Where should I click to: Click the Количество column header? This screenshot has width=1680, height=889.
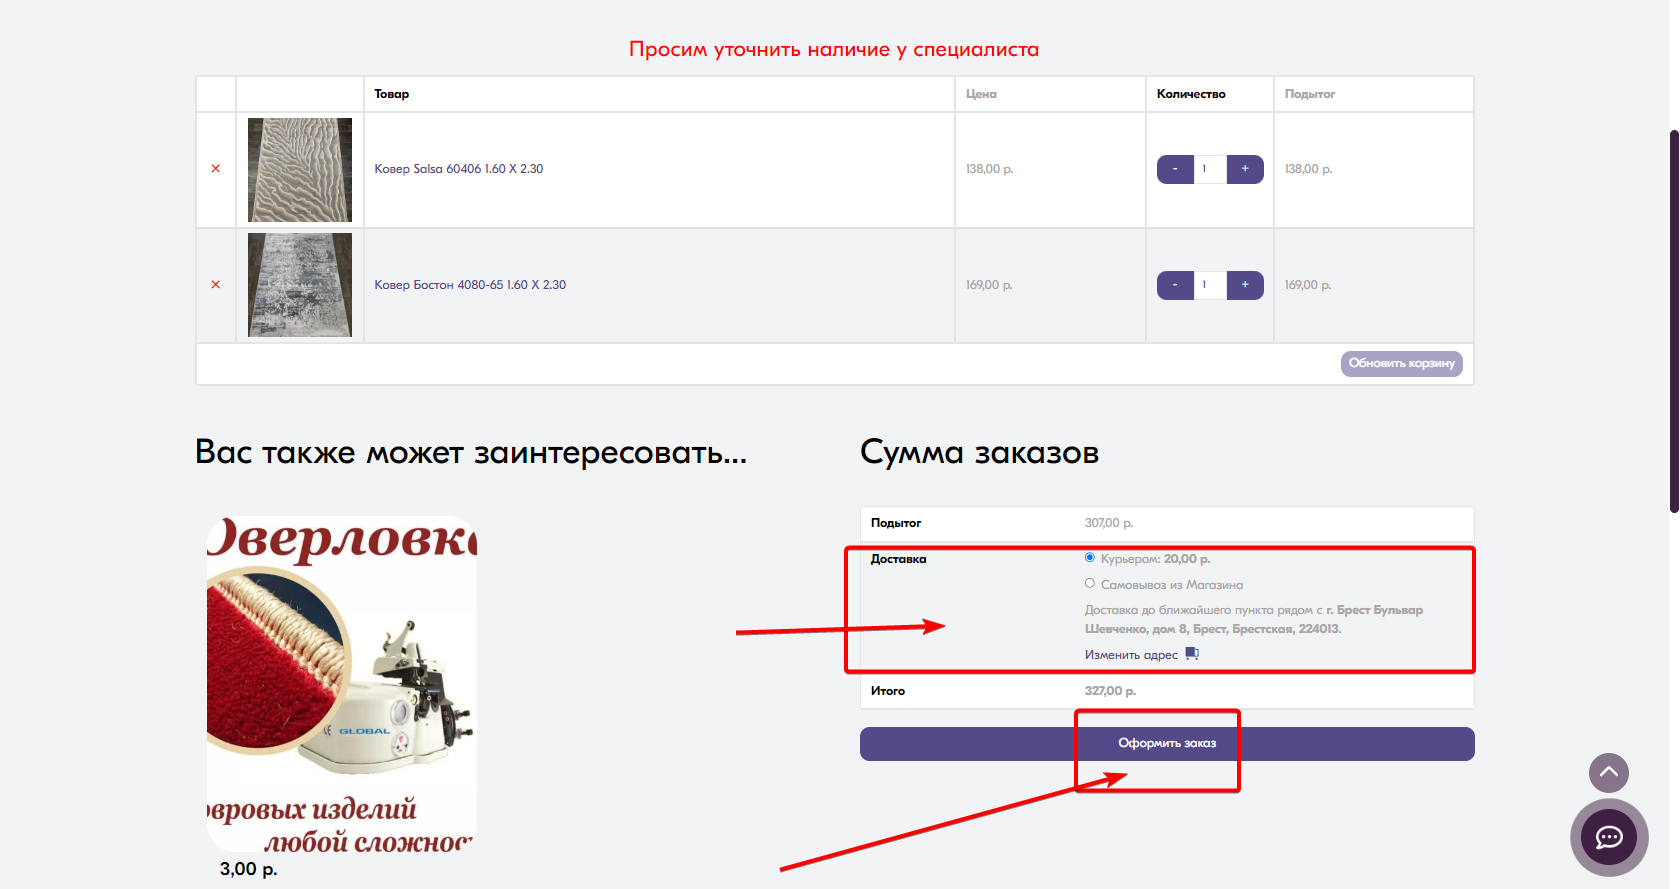pos(1191,94)
